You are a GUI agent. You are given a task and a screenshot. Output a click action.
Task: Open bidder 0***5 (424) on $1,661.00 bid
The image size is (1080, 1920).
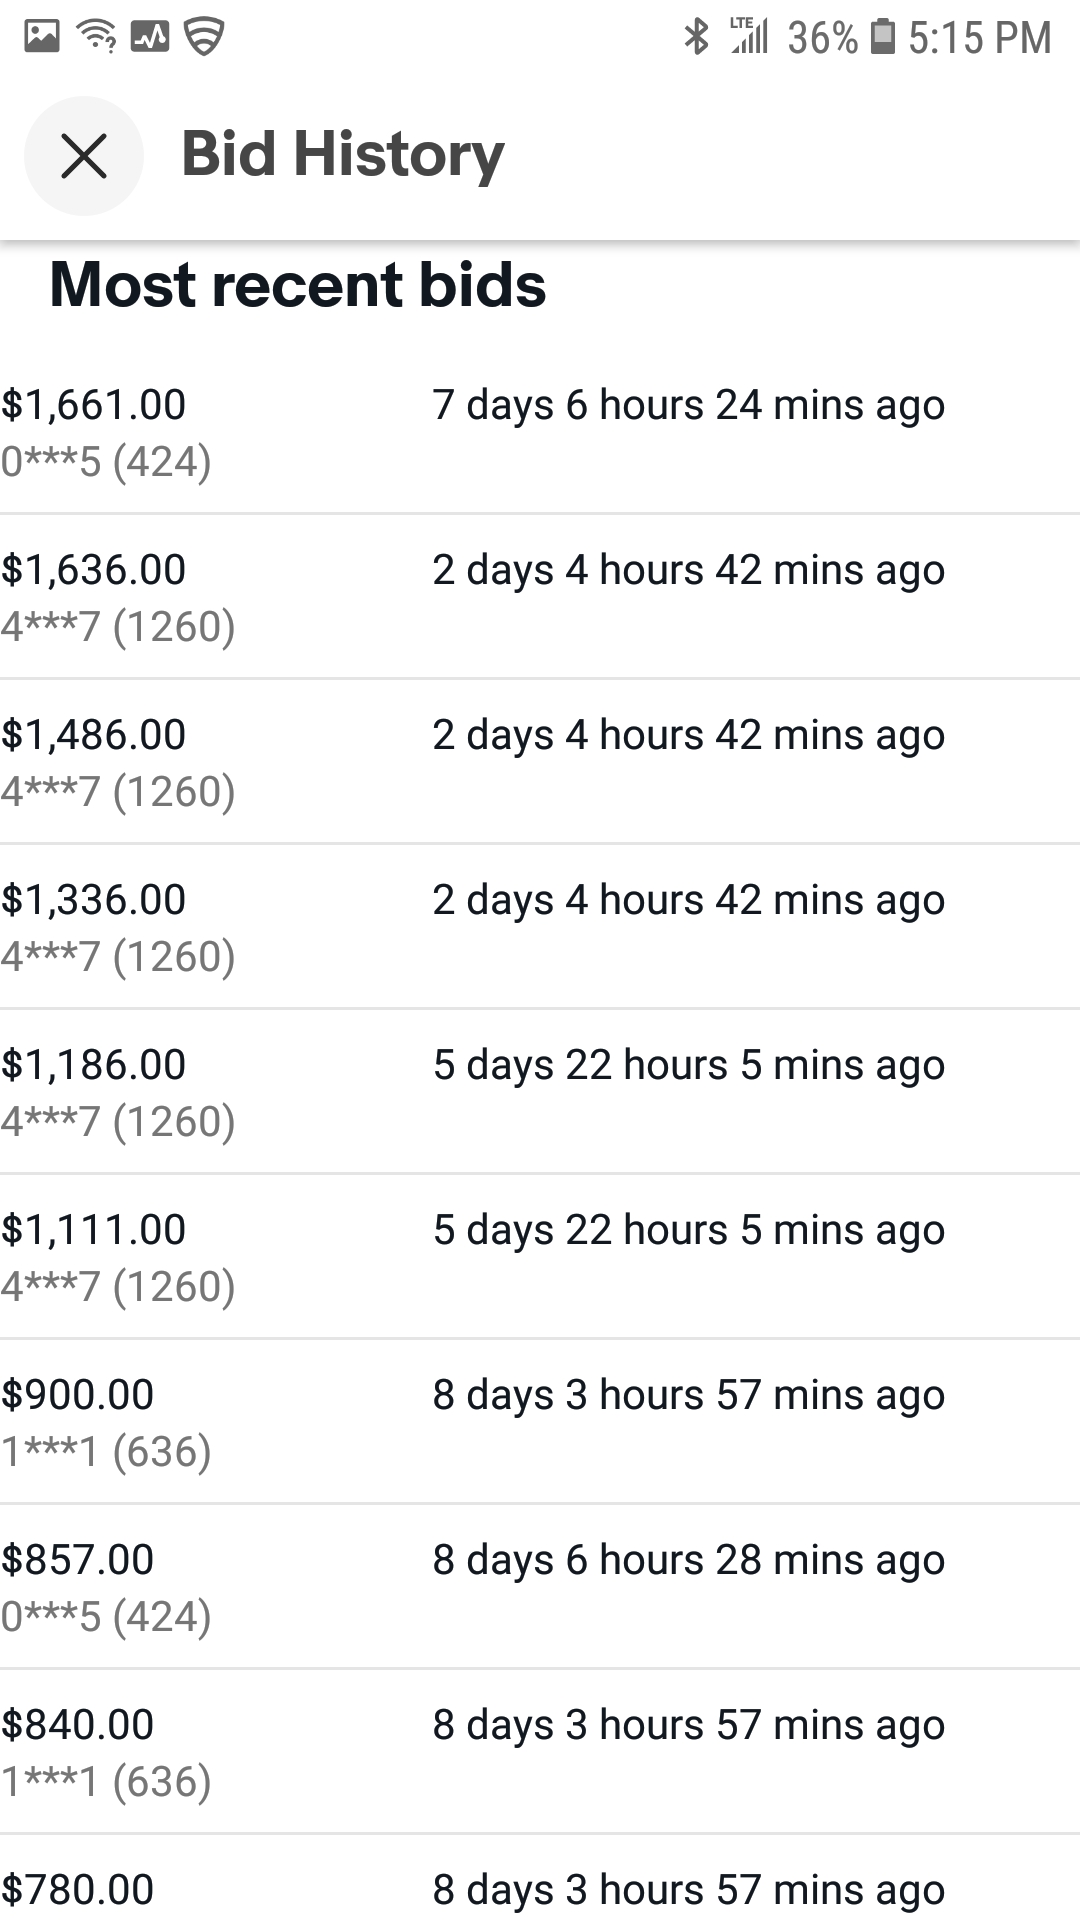coord(106,462)
